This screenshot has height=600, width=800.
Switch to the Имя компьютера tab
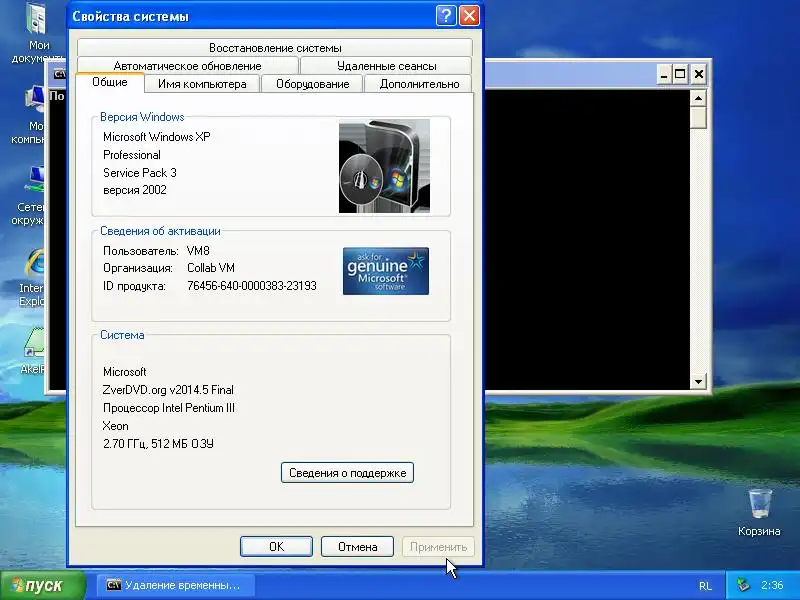tap(202, 84)
